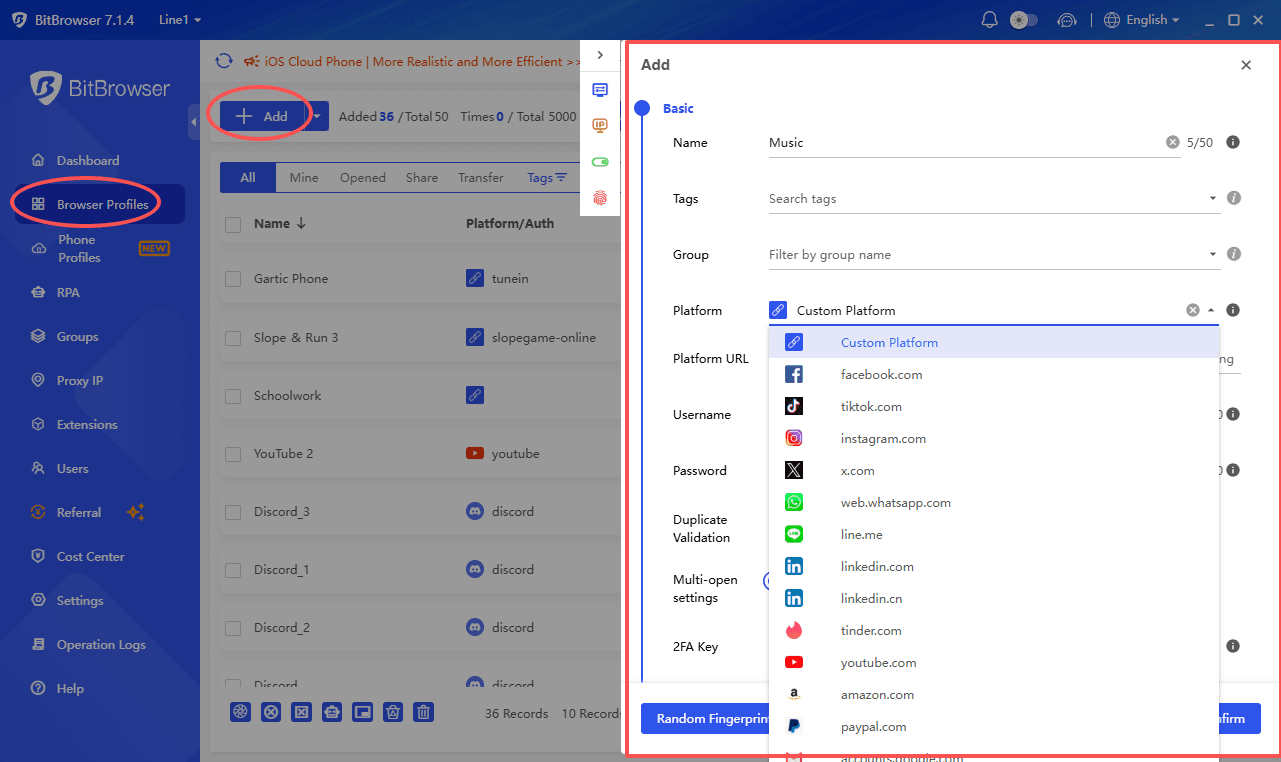Check the Slope & Run 3 checkbox
This screenshot has width=1281, height=762.
233,338
